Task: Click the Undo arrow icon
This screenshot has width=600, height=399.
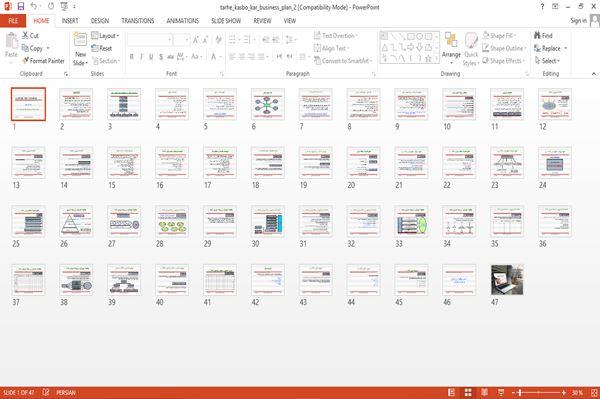Action: click(x=34, y=7)
